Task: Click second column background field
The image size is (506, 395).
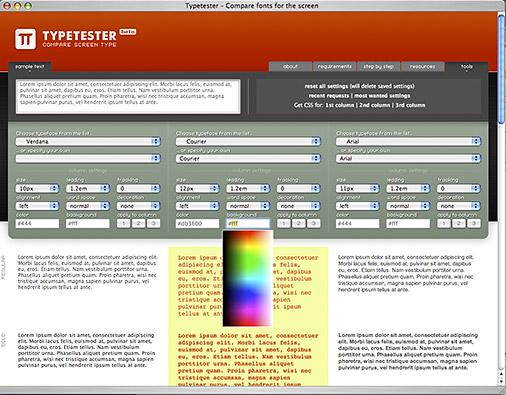Action: [x=248, y=223]
